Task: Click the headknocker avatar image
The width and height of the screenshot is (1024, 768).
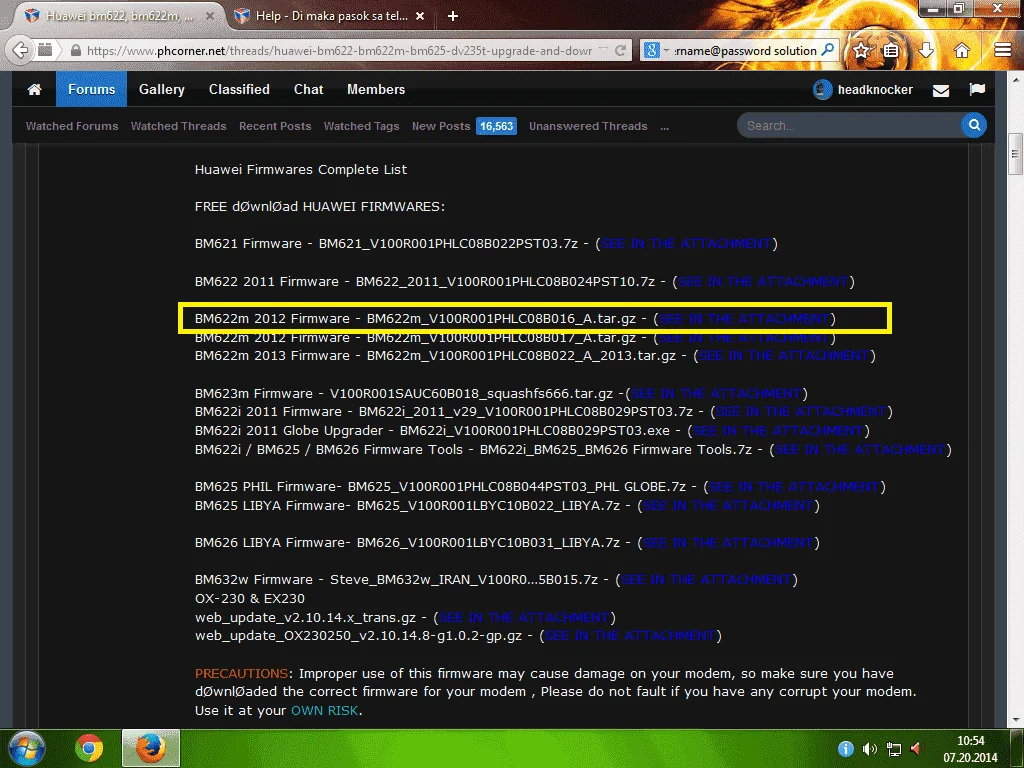Action: [x=822, y=89]
